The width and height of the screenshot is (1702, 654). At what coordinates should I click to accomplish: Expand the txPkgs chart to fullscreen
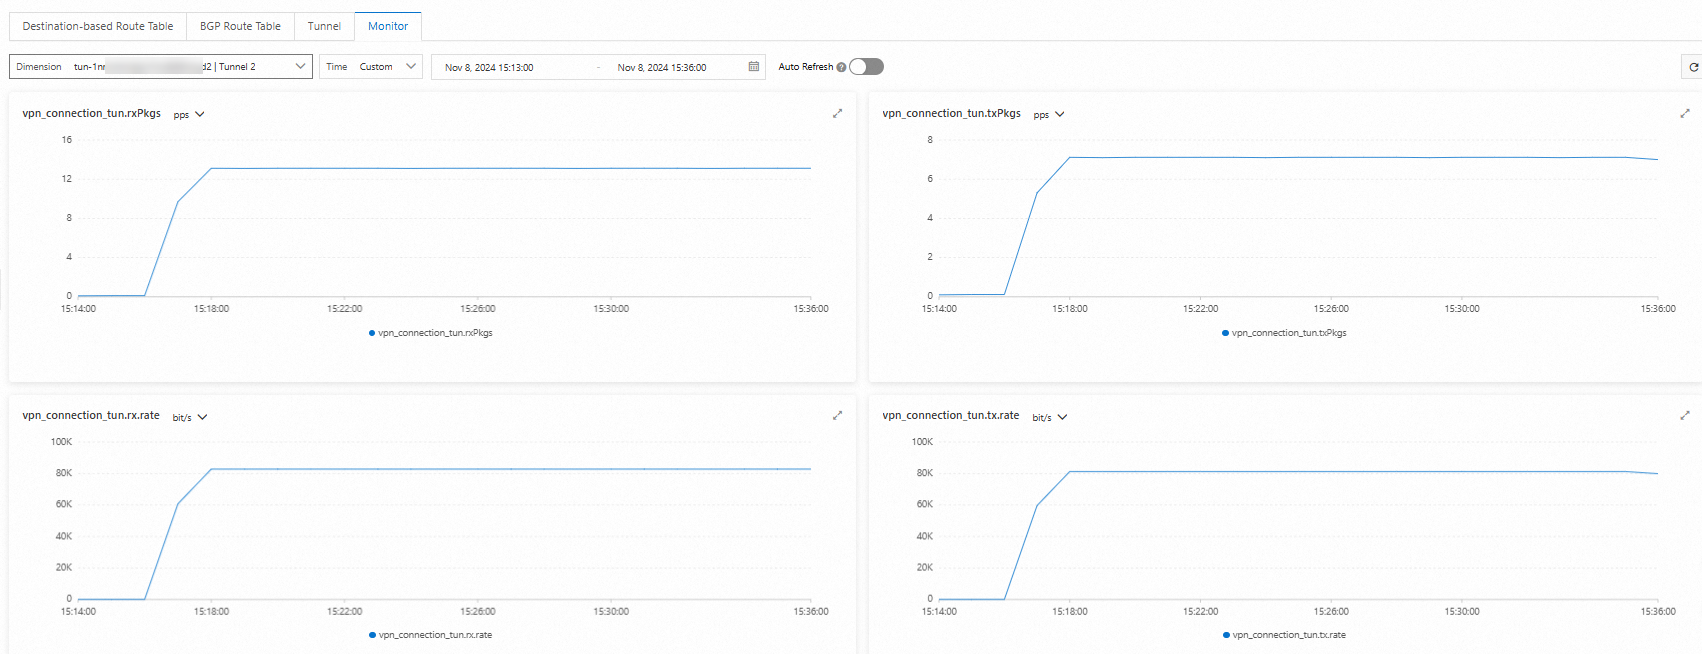pyautogui.click(x=1684, y=114)
